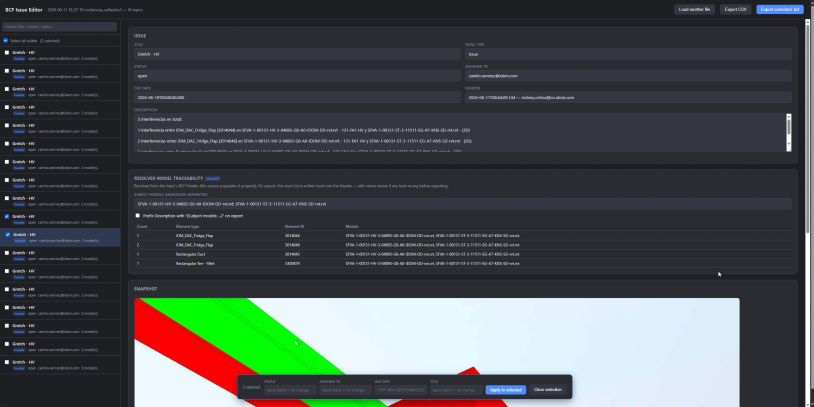
Task: Click the Description scrollbar down arrow
Action: pyautogui.click(x=789, y=145)
